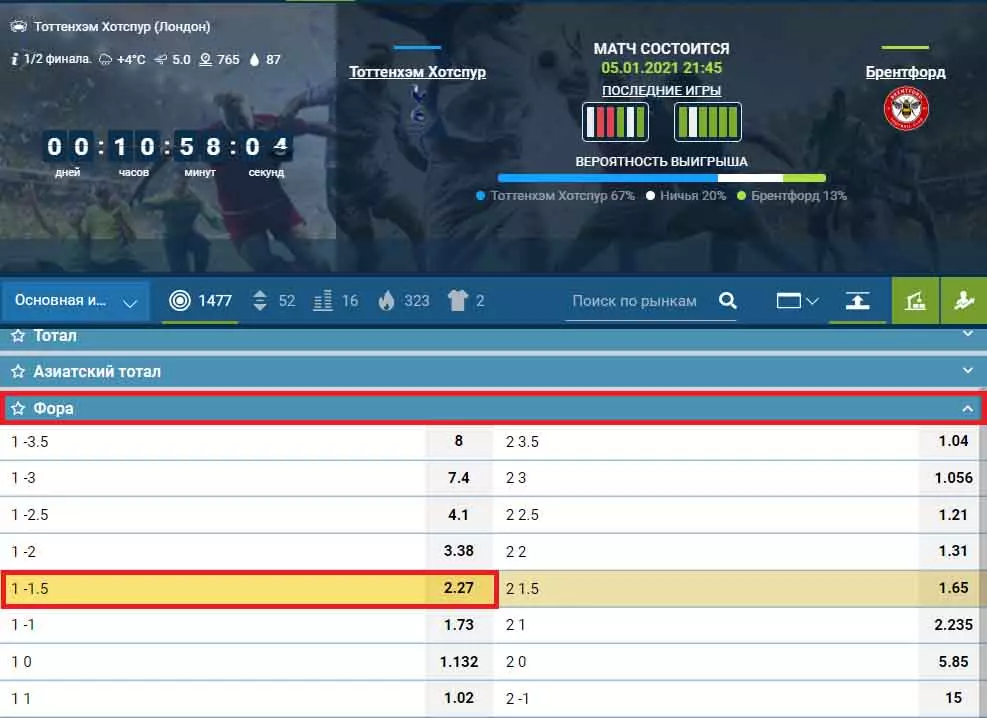This screenshot has height=718, width=987.
Task: Open the Основная и... dropdown
Action: point(76,301)
